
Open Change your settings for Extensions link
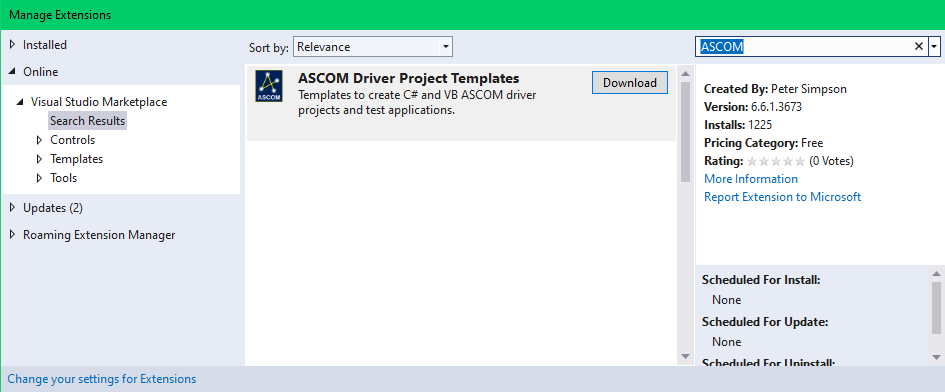(102, 379)
